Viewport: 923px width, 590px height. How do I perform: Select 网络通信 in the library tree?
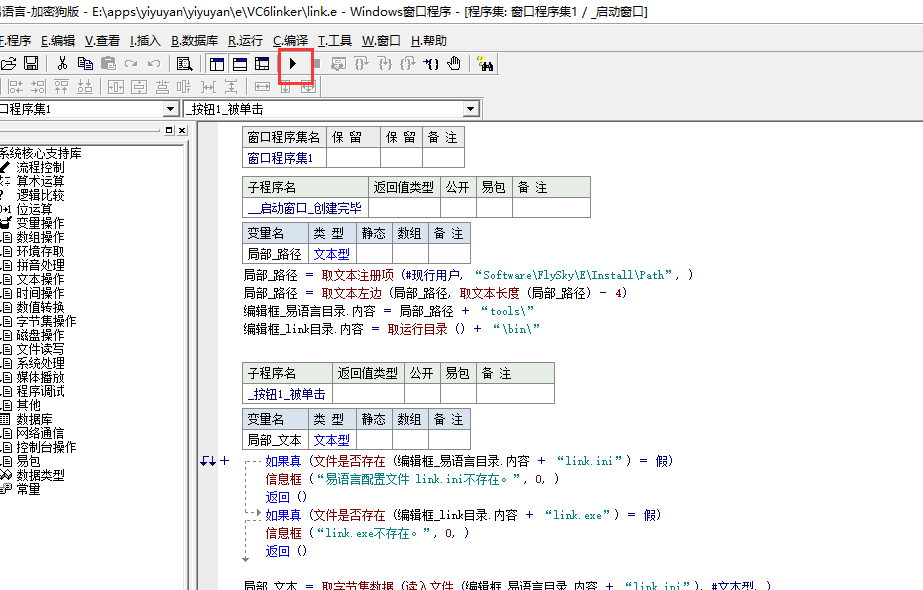click(40, 433)
